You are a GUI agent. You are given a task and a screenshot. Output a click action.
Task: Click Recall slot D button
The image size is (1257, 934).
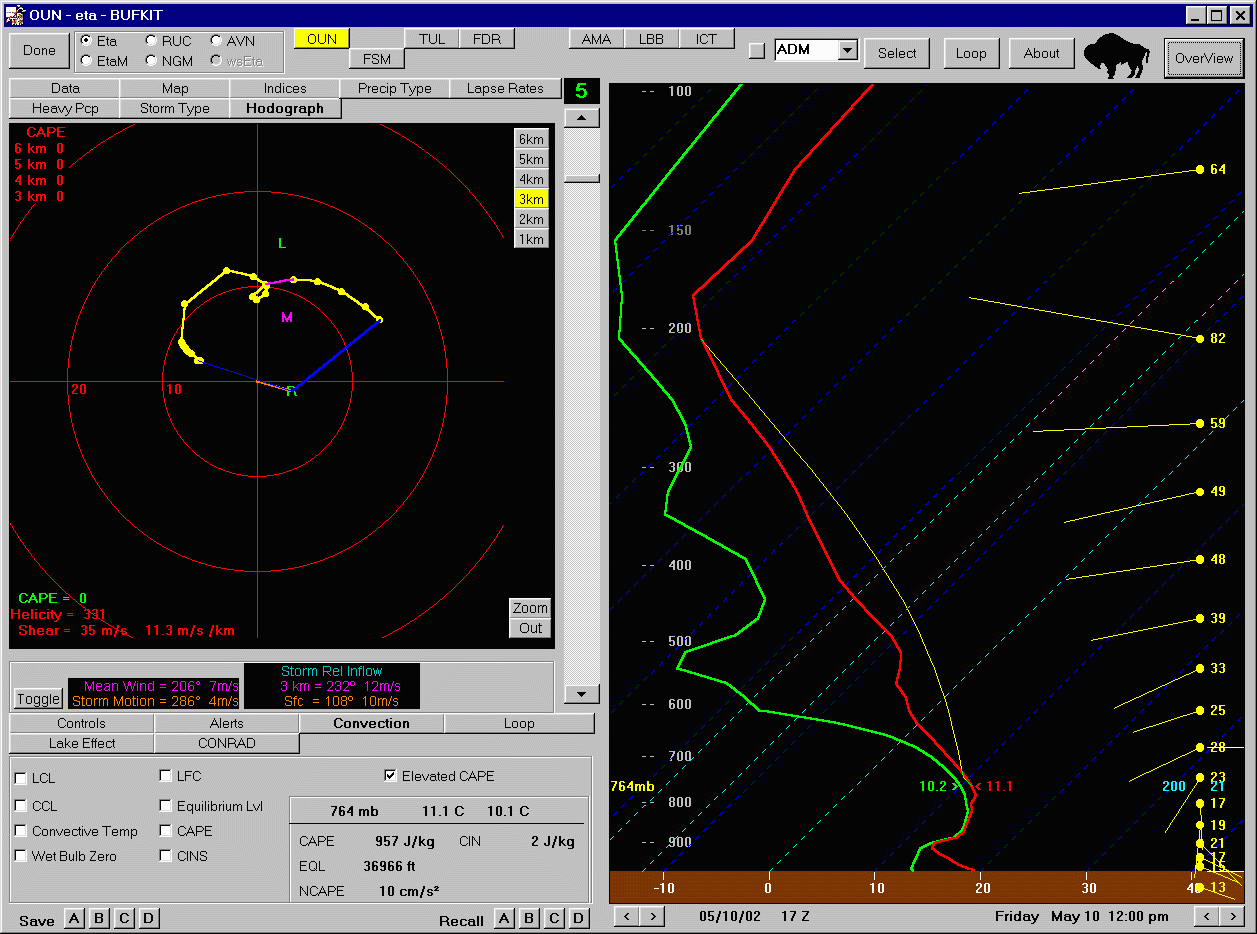tap(578, 918)
